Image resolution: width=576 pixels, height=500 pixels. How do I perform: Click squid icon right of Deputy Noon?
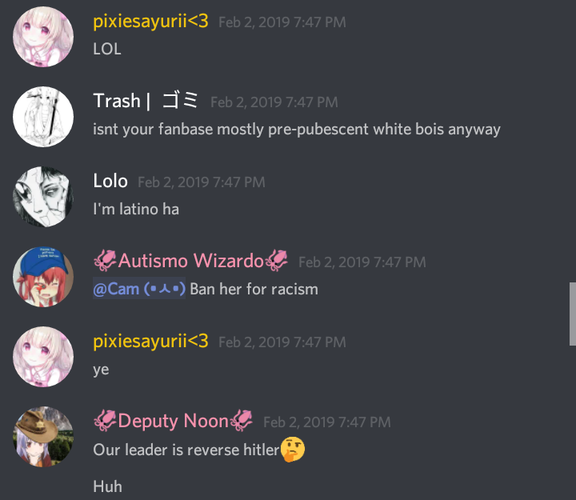tap(241, 421)
